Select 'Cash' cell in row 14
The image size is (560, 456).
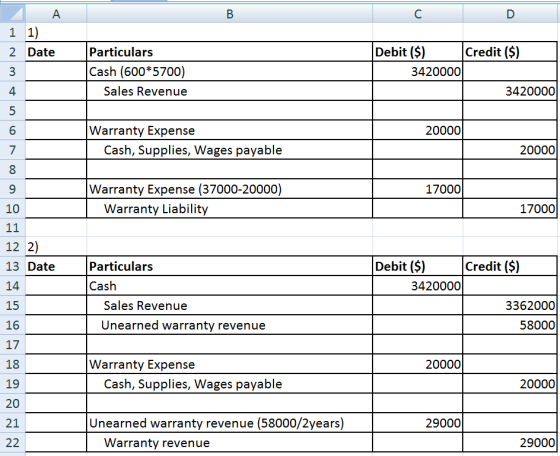click(230, 286)
